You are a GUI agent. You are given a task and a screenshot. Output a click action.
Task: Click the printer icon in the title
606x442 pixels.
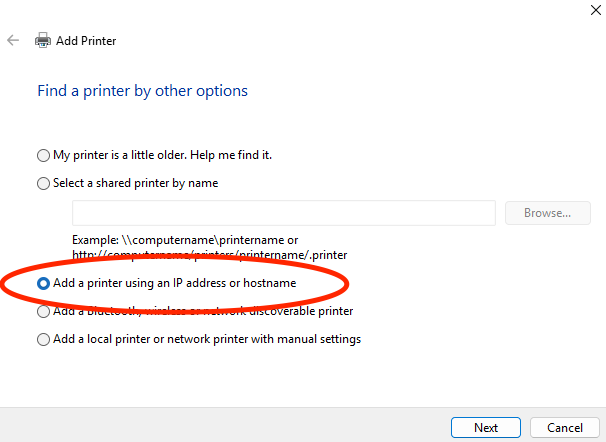43,41
